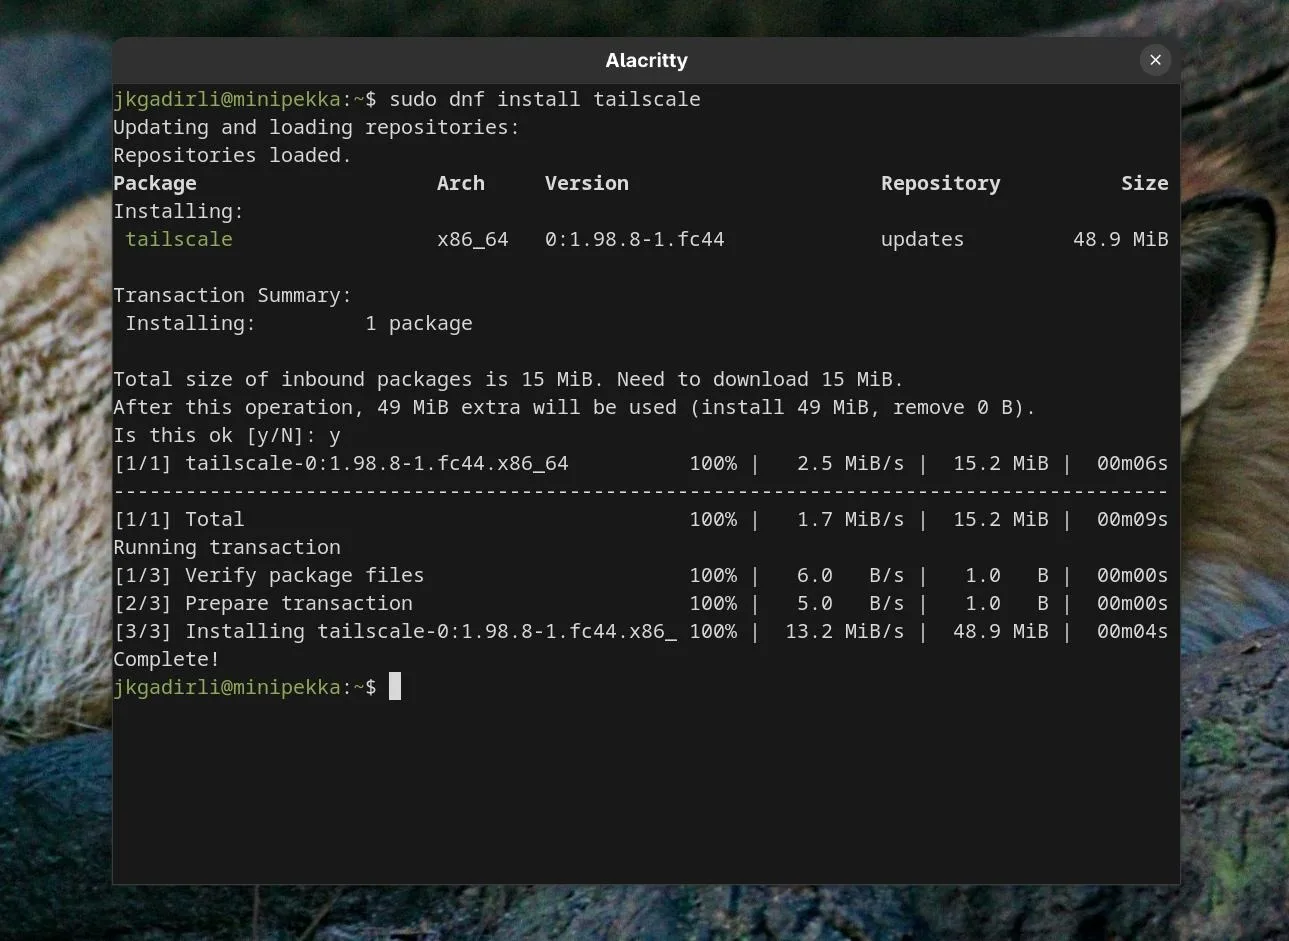Click the "Running transaction" line
Viewport: 1289px width, 941px height.
[227, 547]
